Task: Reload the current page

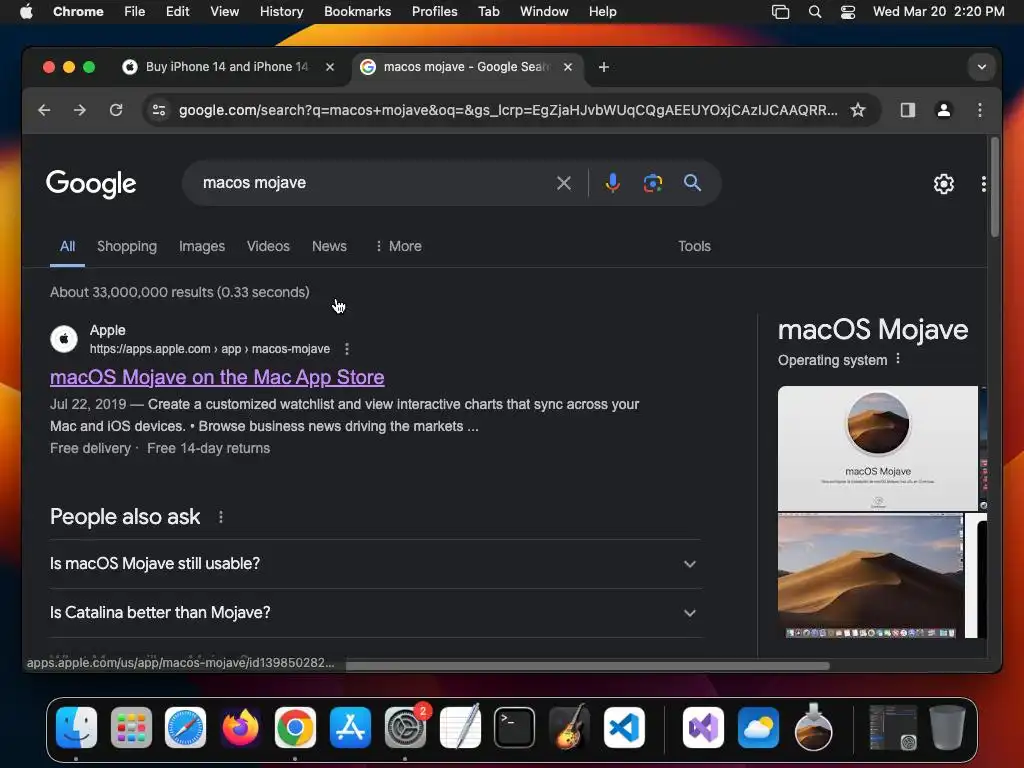Action: pos(116,110)
